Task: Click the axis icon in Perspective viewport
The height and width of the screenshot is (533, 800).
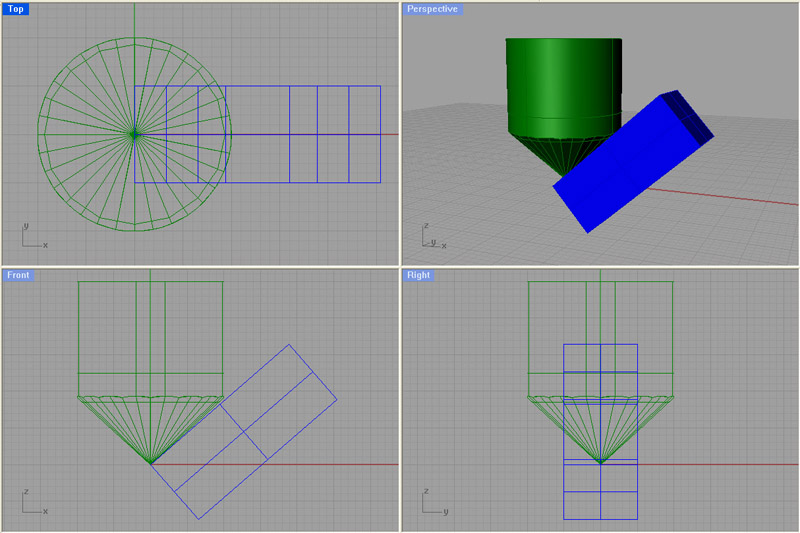Action: point(434,236)
